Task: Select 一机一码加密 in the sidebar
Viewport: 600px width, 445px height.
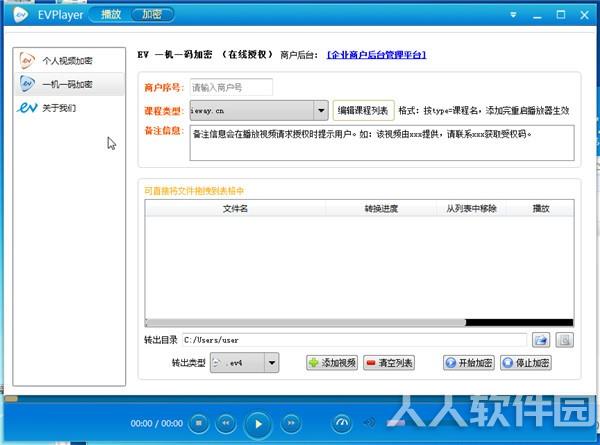Action: click(69, 84)
